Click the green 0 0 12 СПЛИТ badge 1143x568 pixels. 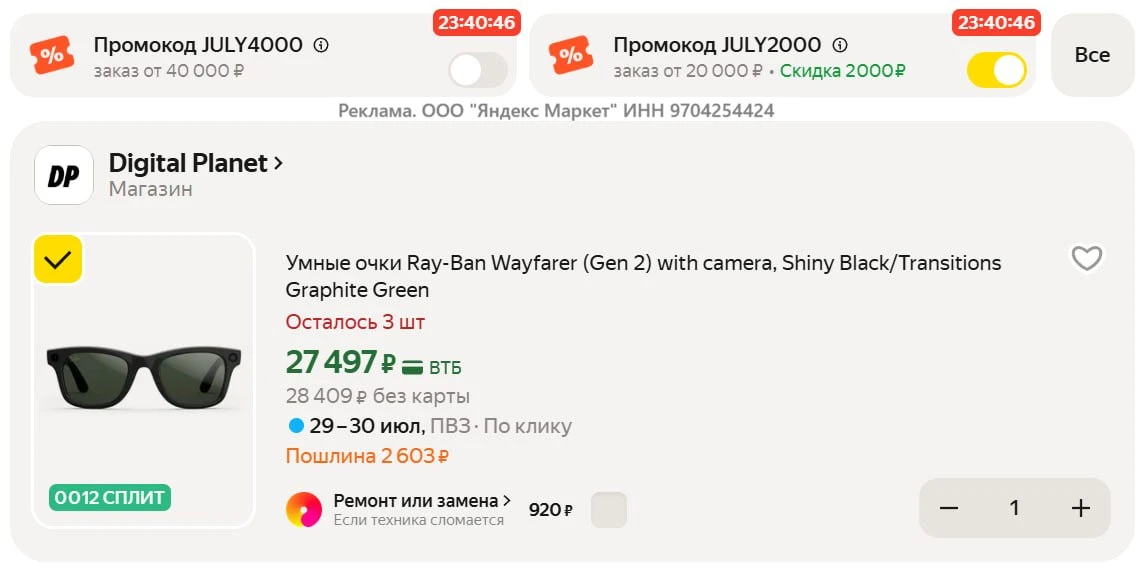tap(110, 498)
